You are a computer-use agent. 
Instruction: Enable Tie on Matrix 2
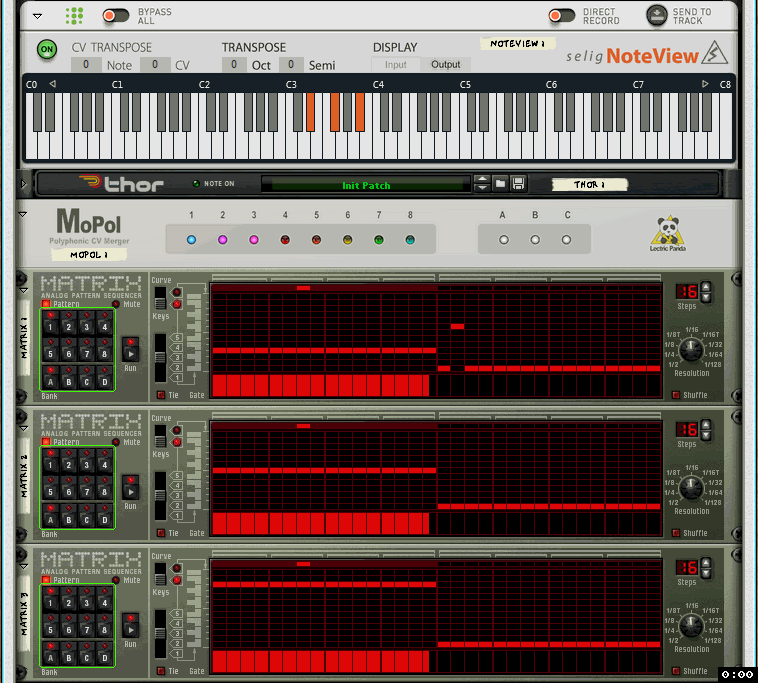pyautogui.click(x=161, y=533)
